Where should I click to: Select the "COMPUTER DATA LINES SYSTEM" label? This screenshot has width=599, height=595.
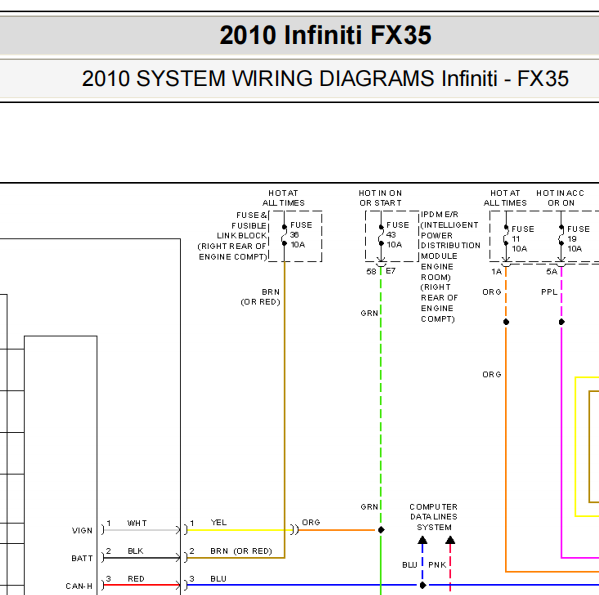tap(434, 517)
